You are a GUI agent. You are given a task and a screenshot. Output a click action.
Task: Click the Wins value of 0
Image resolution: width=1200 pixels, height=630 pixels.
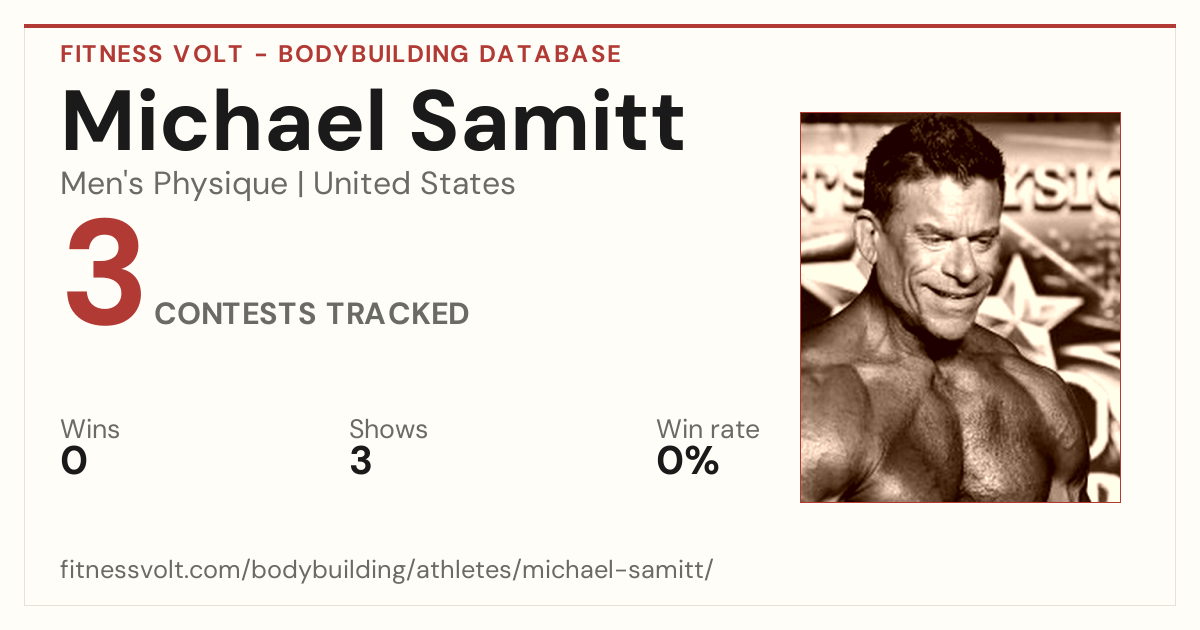pos(74,462)
